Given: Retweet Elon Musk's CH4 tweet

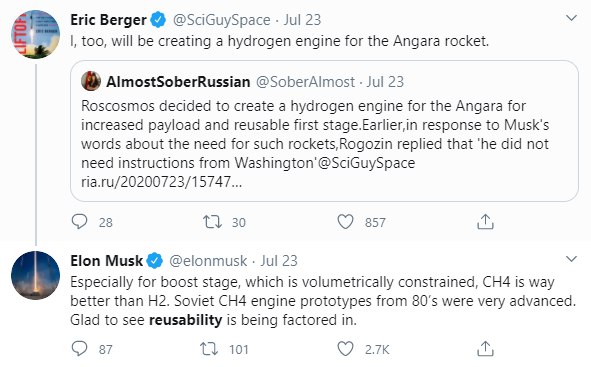Looking at the screenshot, I should coord(209,349).
